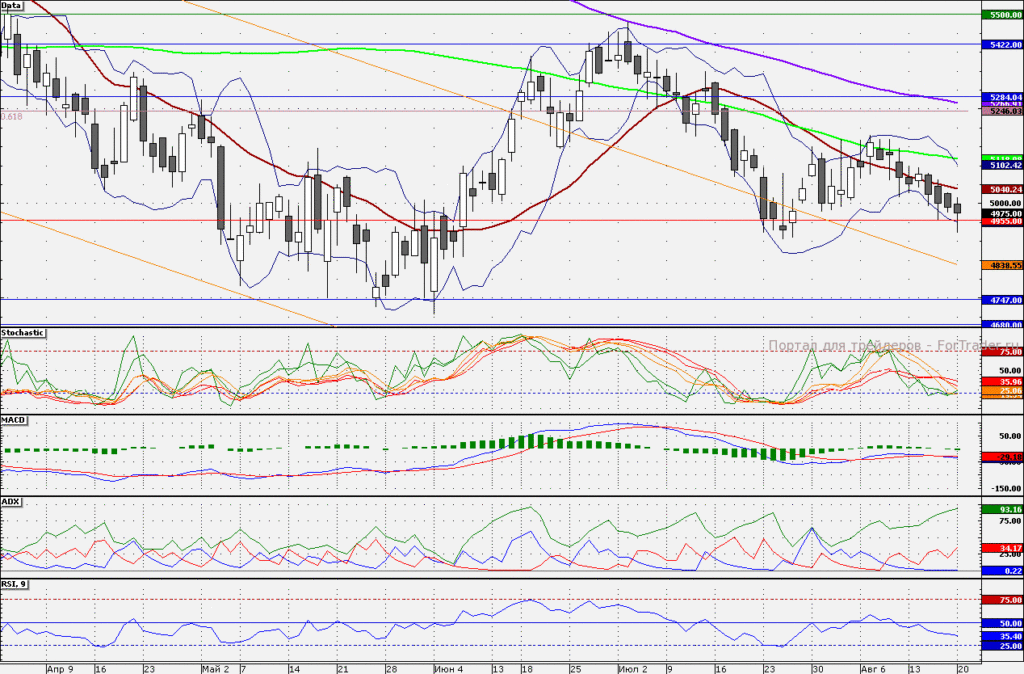This screenshot has height=674, width=1024.
Task: Select the red 4955.00 price level tag
Action: point(1002,221)
